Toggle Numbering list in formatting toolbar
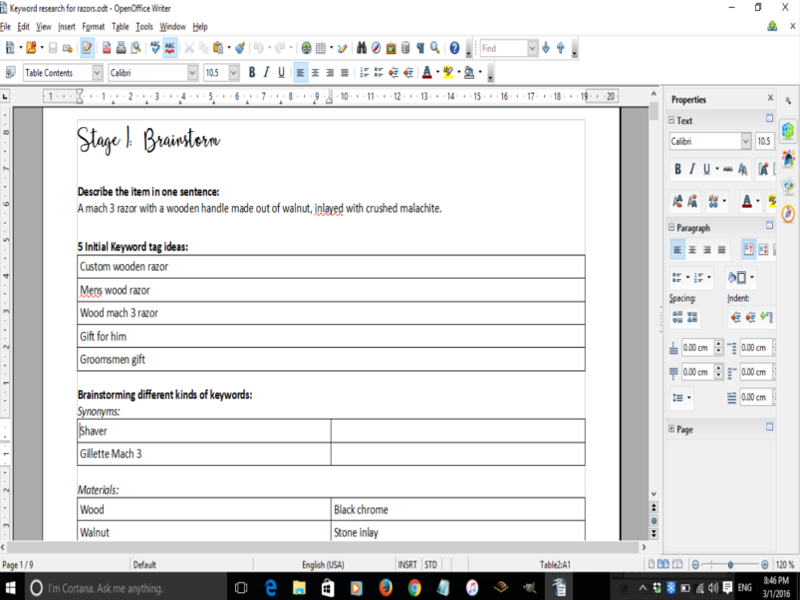Screen dimensions: 800x600 [x=364, y=72]
